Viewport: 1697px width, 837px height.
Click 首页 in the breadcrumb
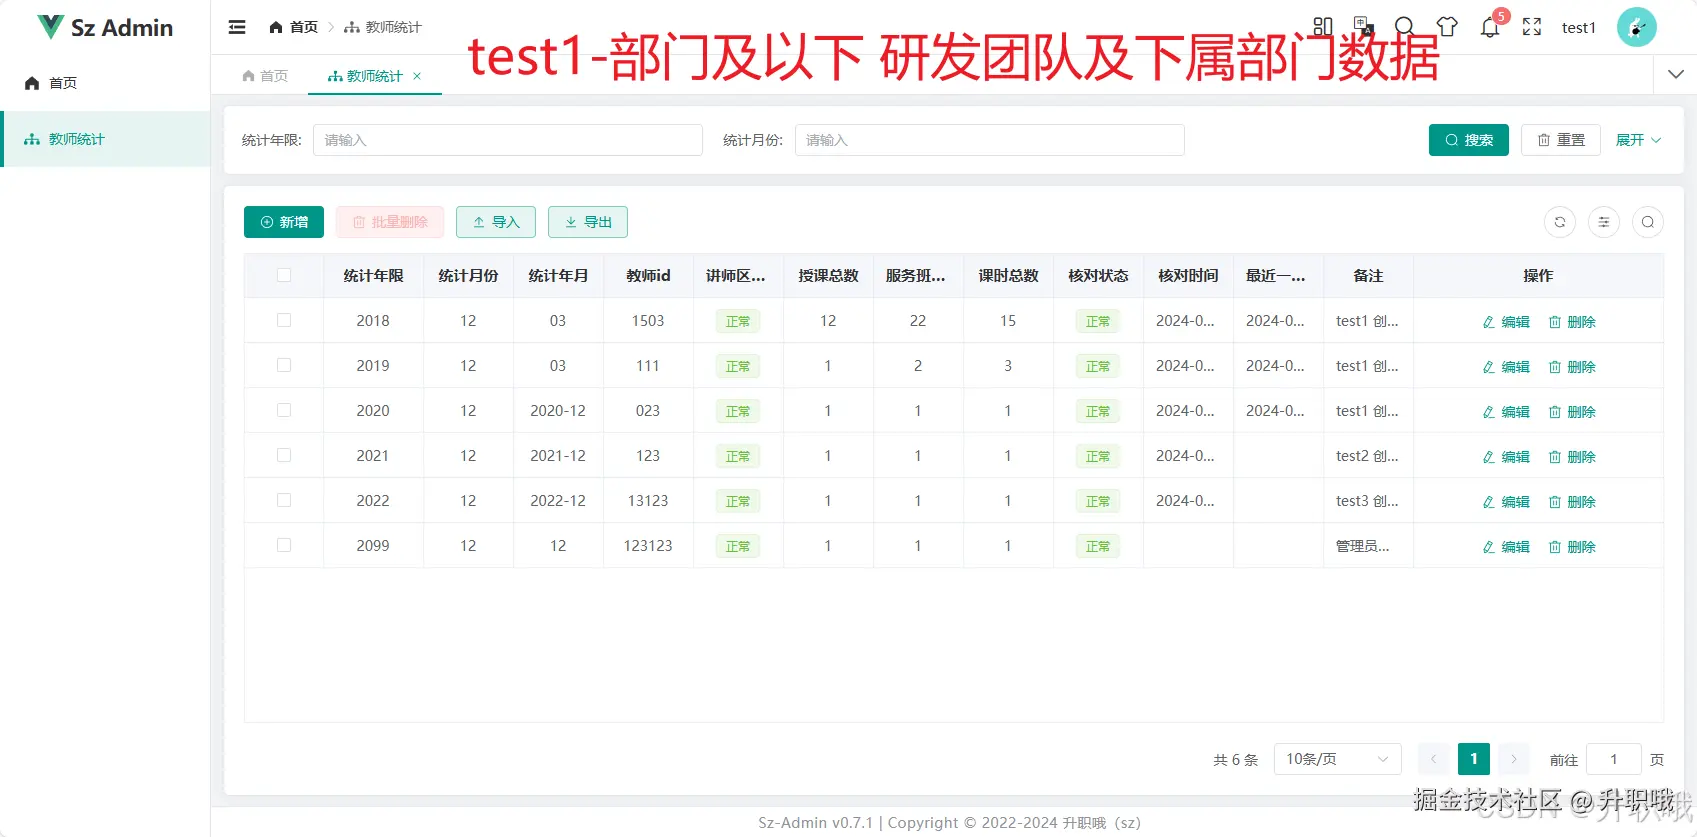pyautogui.click(x=294, y=27)
